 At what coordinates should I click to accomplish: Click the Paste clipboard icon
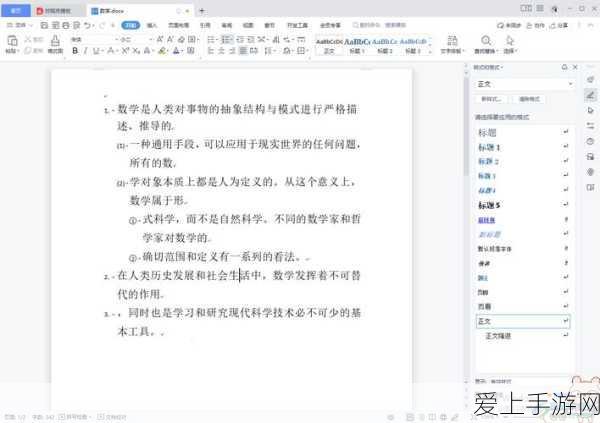coord(12,41)
